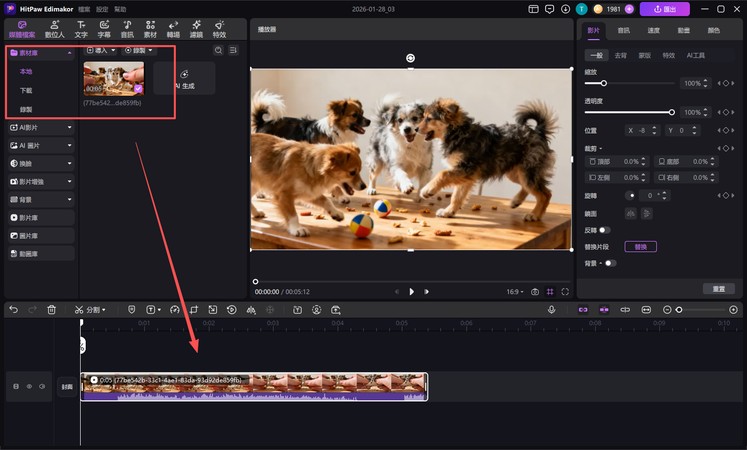The height and width of the screenshot is (450, 747).
Task: Take a snapshot with the camera icon
Action: point(535,292)
